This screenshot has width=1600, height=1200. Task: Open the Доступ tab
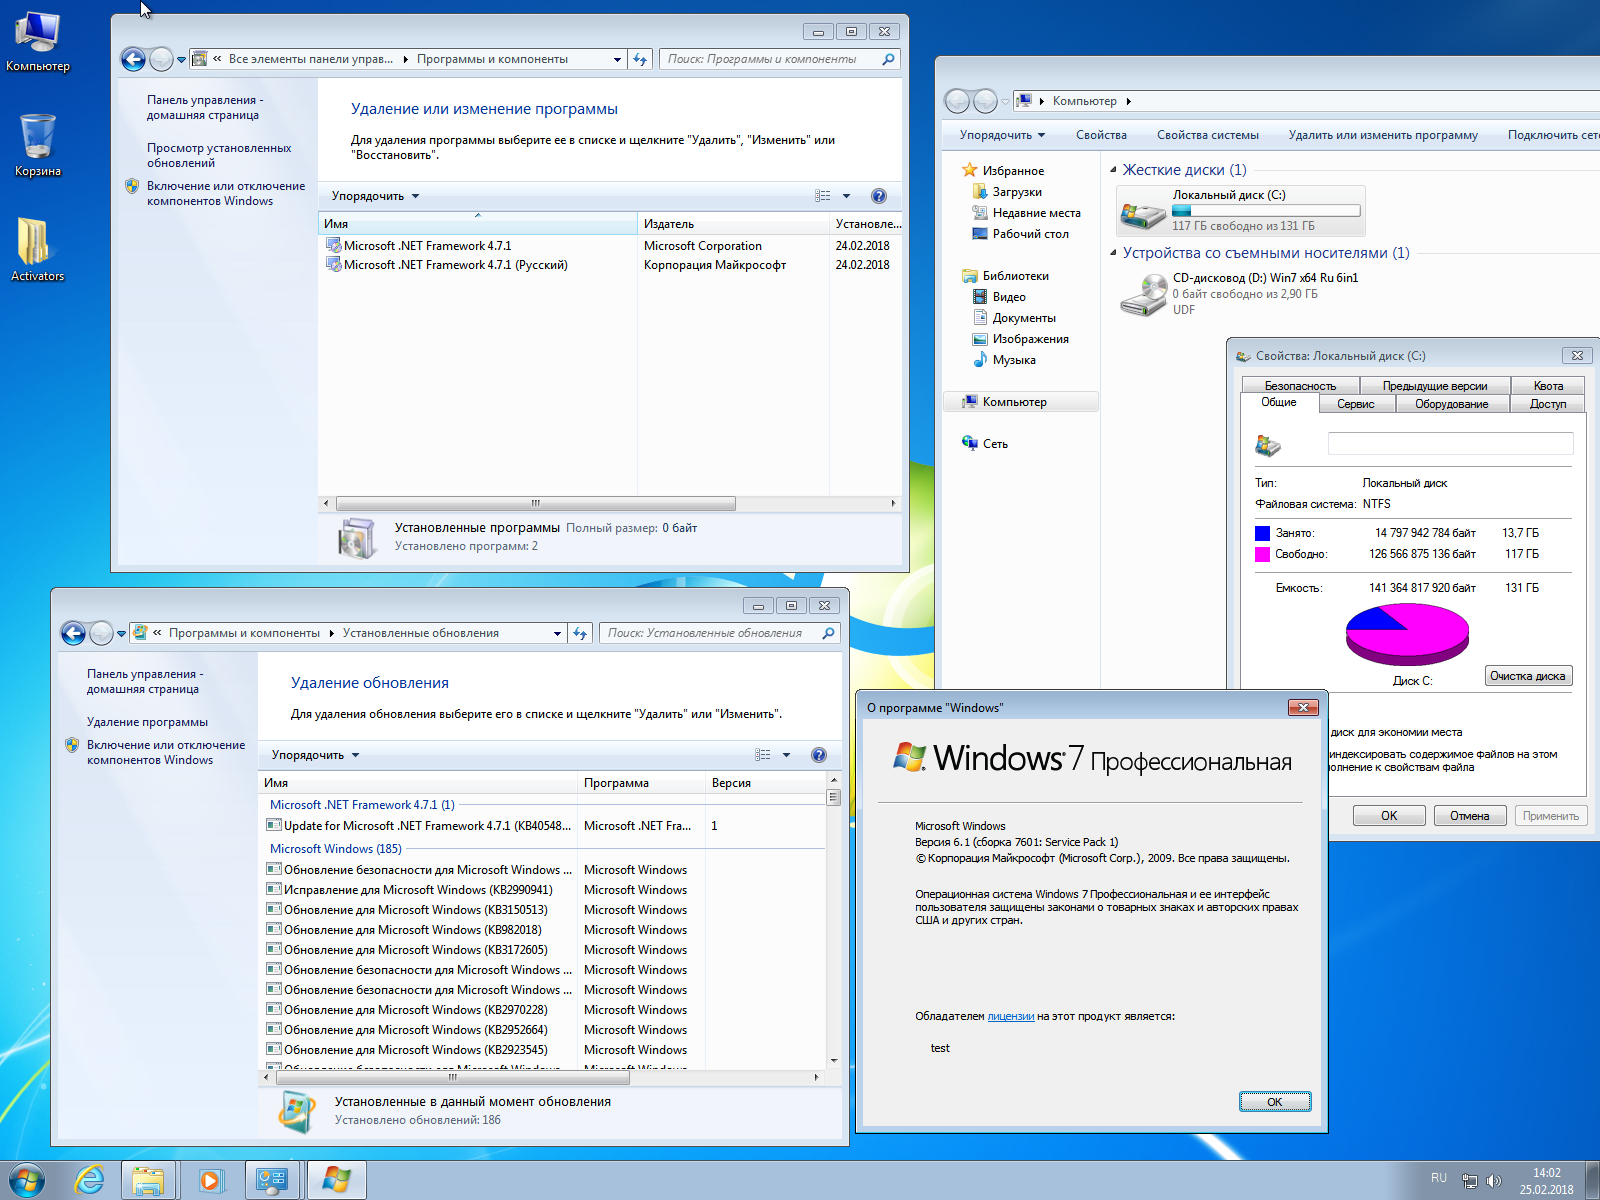(1548, 404)
